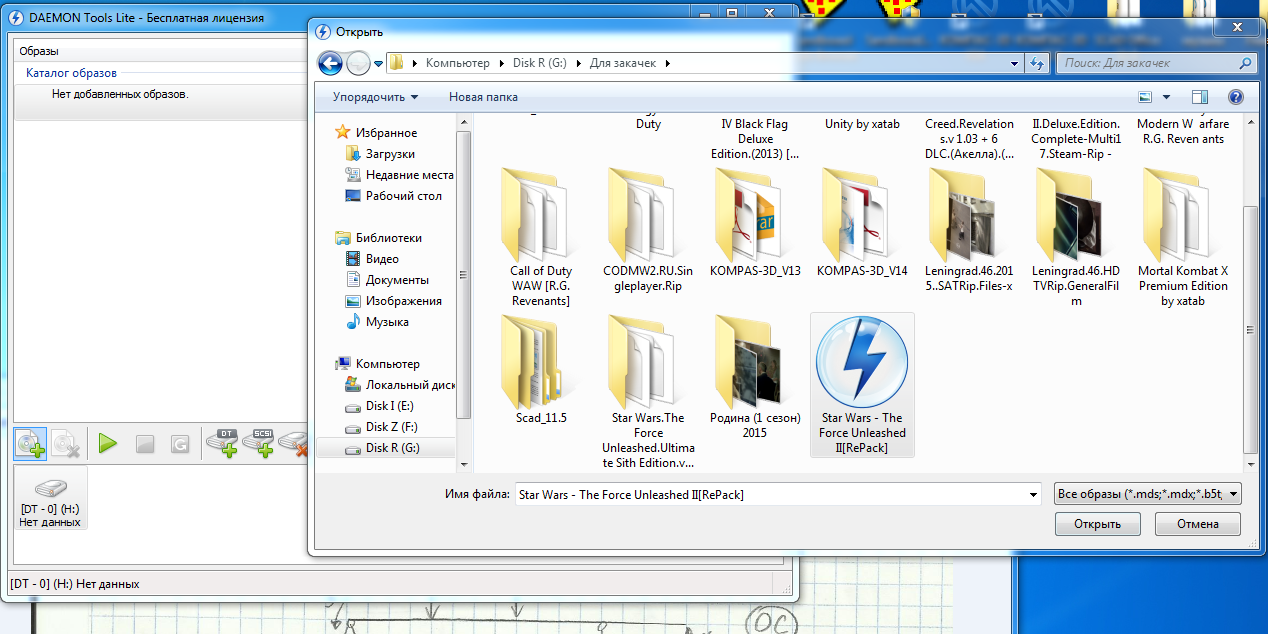
Task: Click 'Компьютер' in the address breadcrumb
Action: [x=458, y=63]
